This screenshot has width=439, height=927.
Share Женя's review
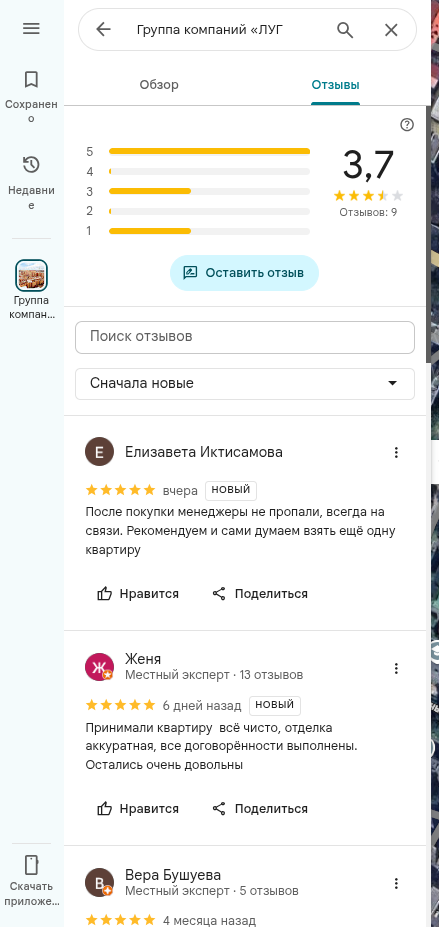tap(260, 809)
